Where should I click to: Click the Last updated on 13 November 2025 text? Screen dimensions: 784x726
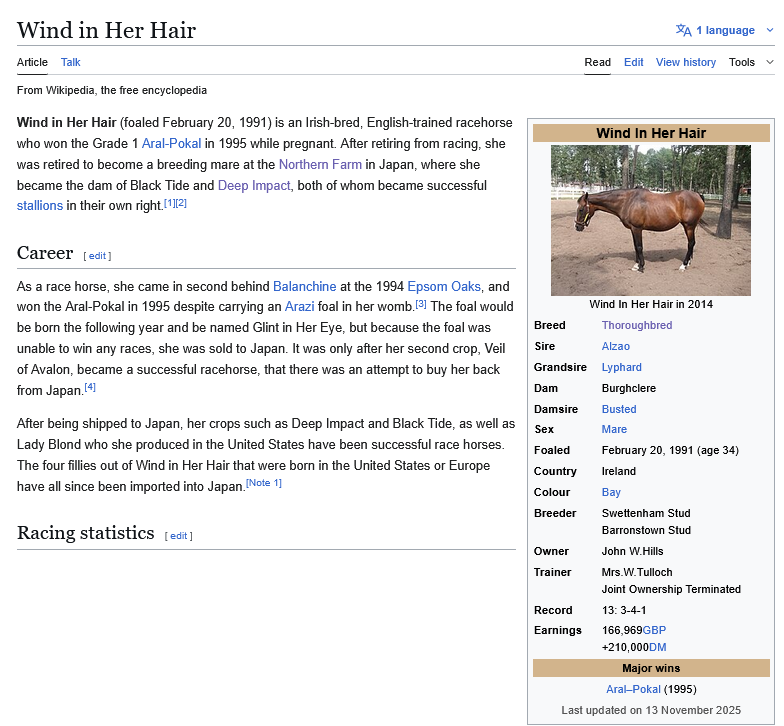click(651, 710)
